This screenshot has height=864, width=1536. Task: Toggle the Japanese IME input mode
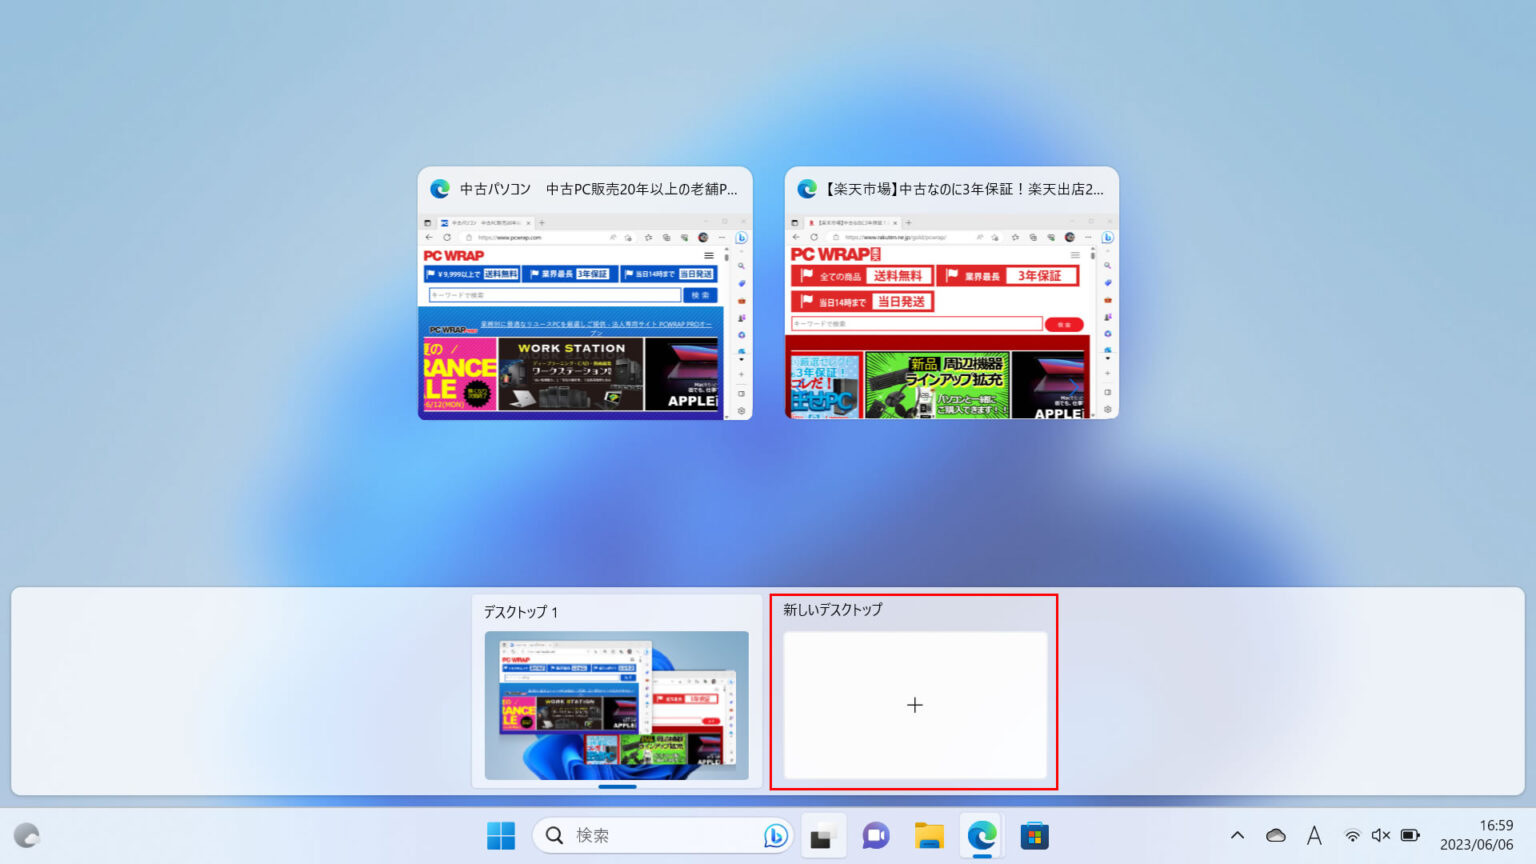click(x=1314, y=835)
